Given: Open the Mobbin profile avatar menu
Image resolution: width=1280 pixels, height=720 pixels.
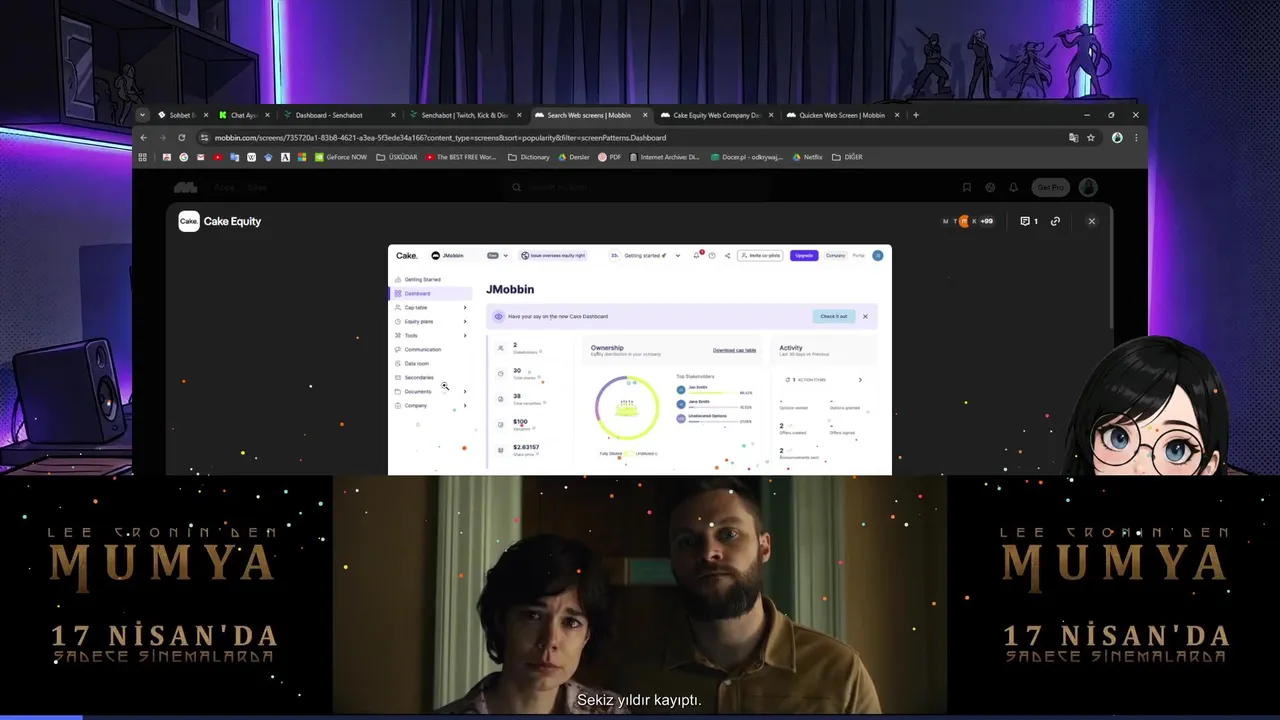Looking at the screenshot, I should point(1088,187).
